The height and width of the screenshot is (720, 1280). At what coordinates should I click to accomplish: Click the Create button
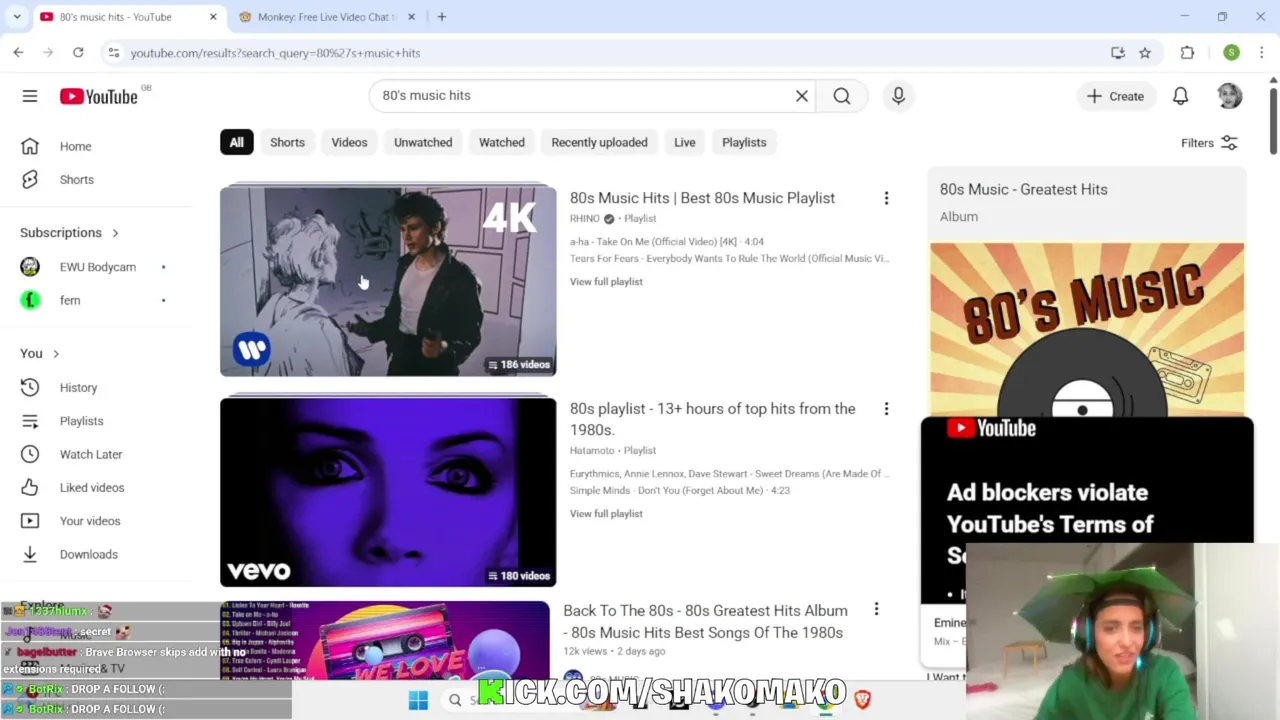[1115, 96]
